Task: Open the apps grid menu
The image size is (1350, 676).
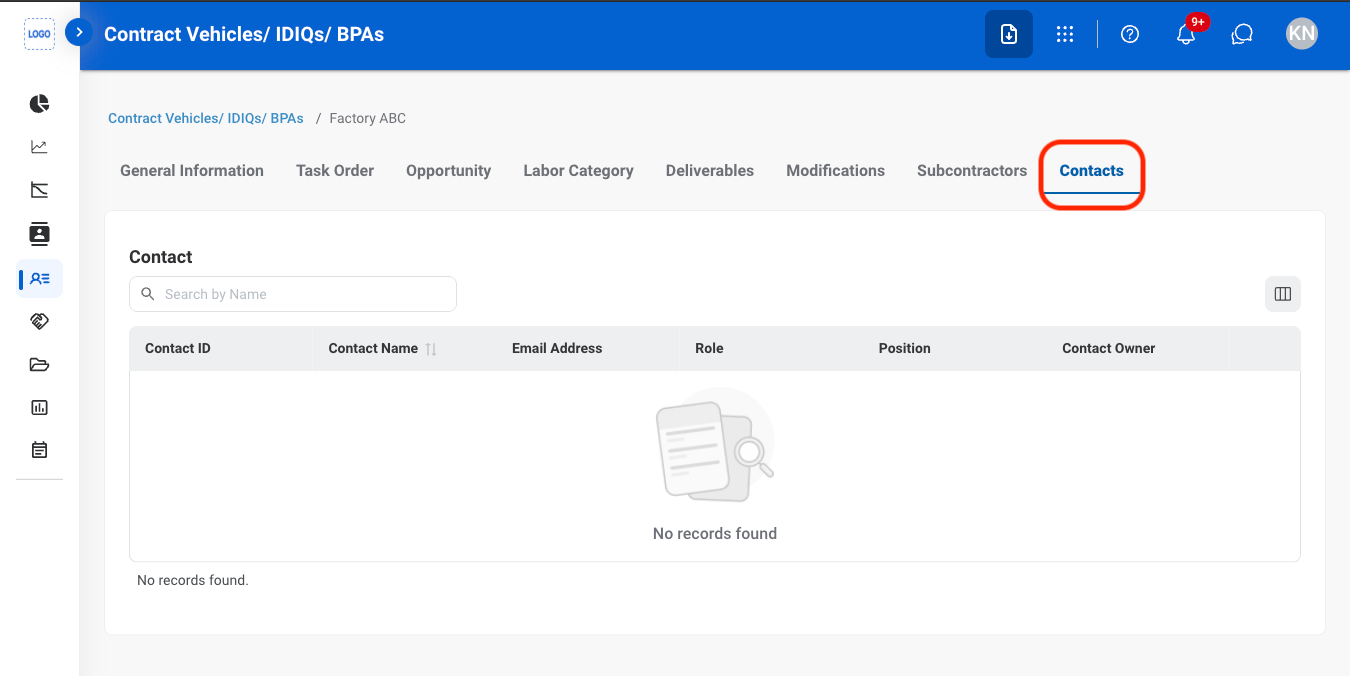Action: click(x=1065, y=34)
